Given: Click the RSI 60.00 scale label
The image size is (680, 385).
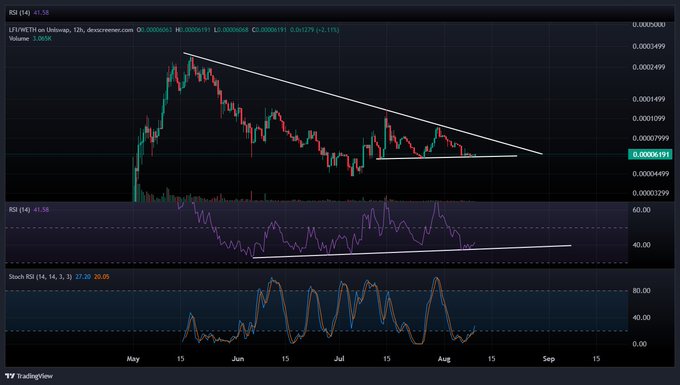Looking at the screenshot, I should pos(641,210).
